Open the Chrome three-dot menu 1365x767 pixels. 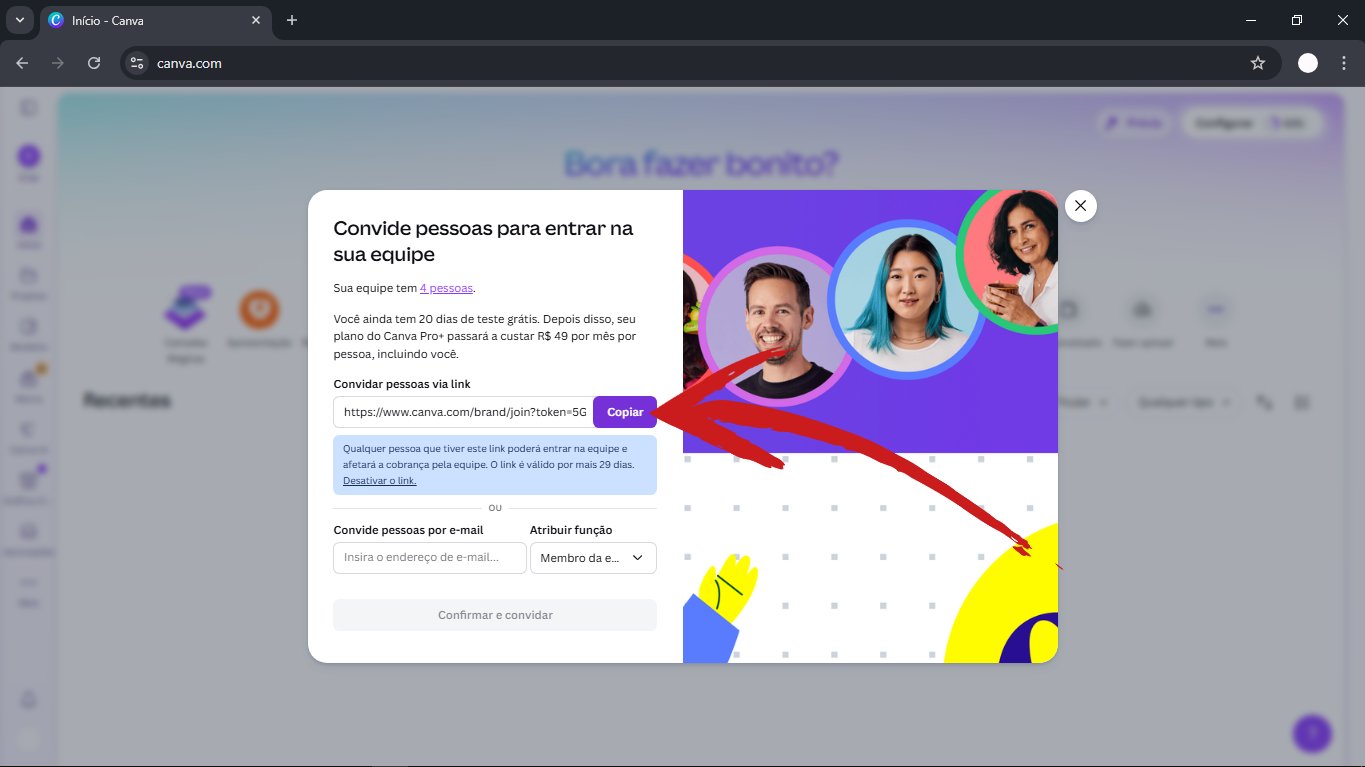(x=1344, y=63)
